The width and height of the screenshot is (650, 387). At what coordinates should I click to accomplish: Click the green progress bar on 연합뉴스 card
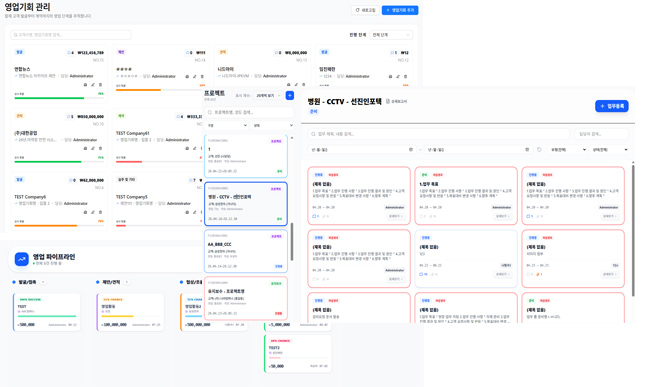(49, 98)
